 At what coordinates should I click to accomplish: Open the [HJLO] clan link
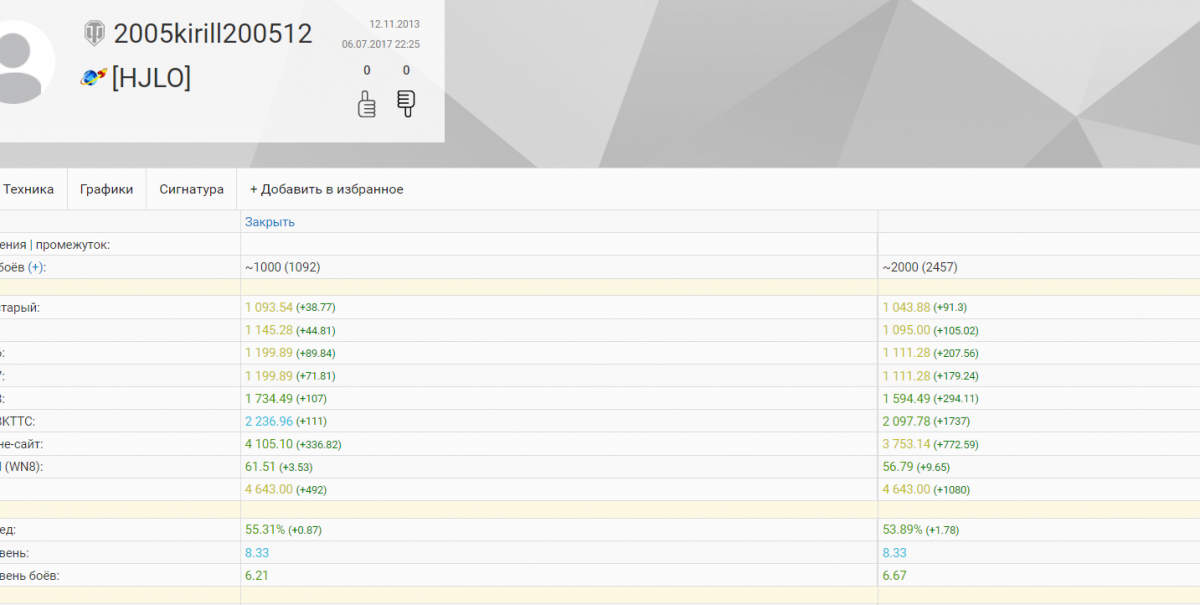click(151, 77)
